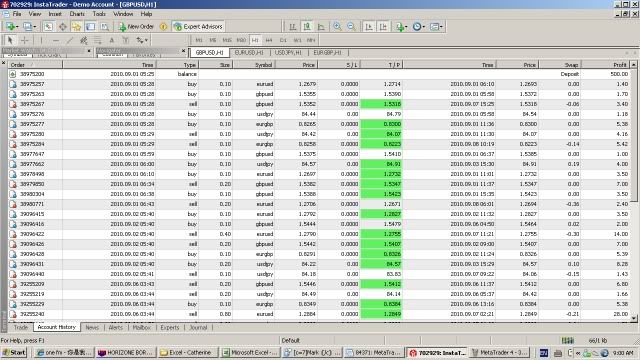
Task: Switch chart to Line Chart icon
Action: (x=321, y=27)
